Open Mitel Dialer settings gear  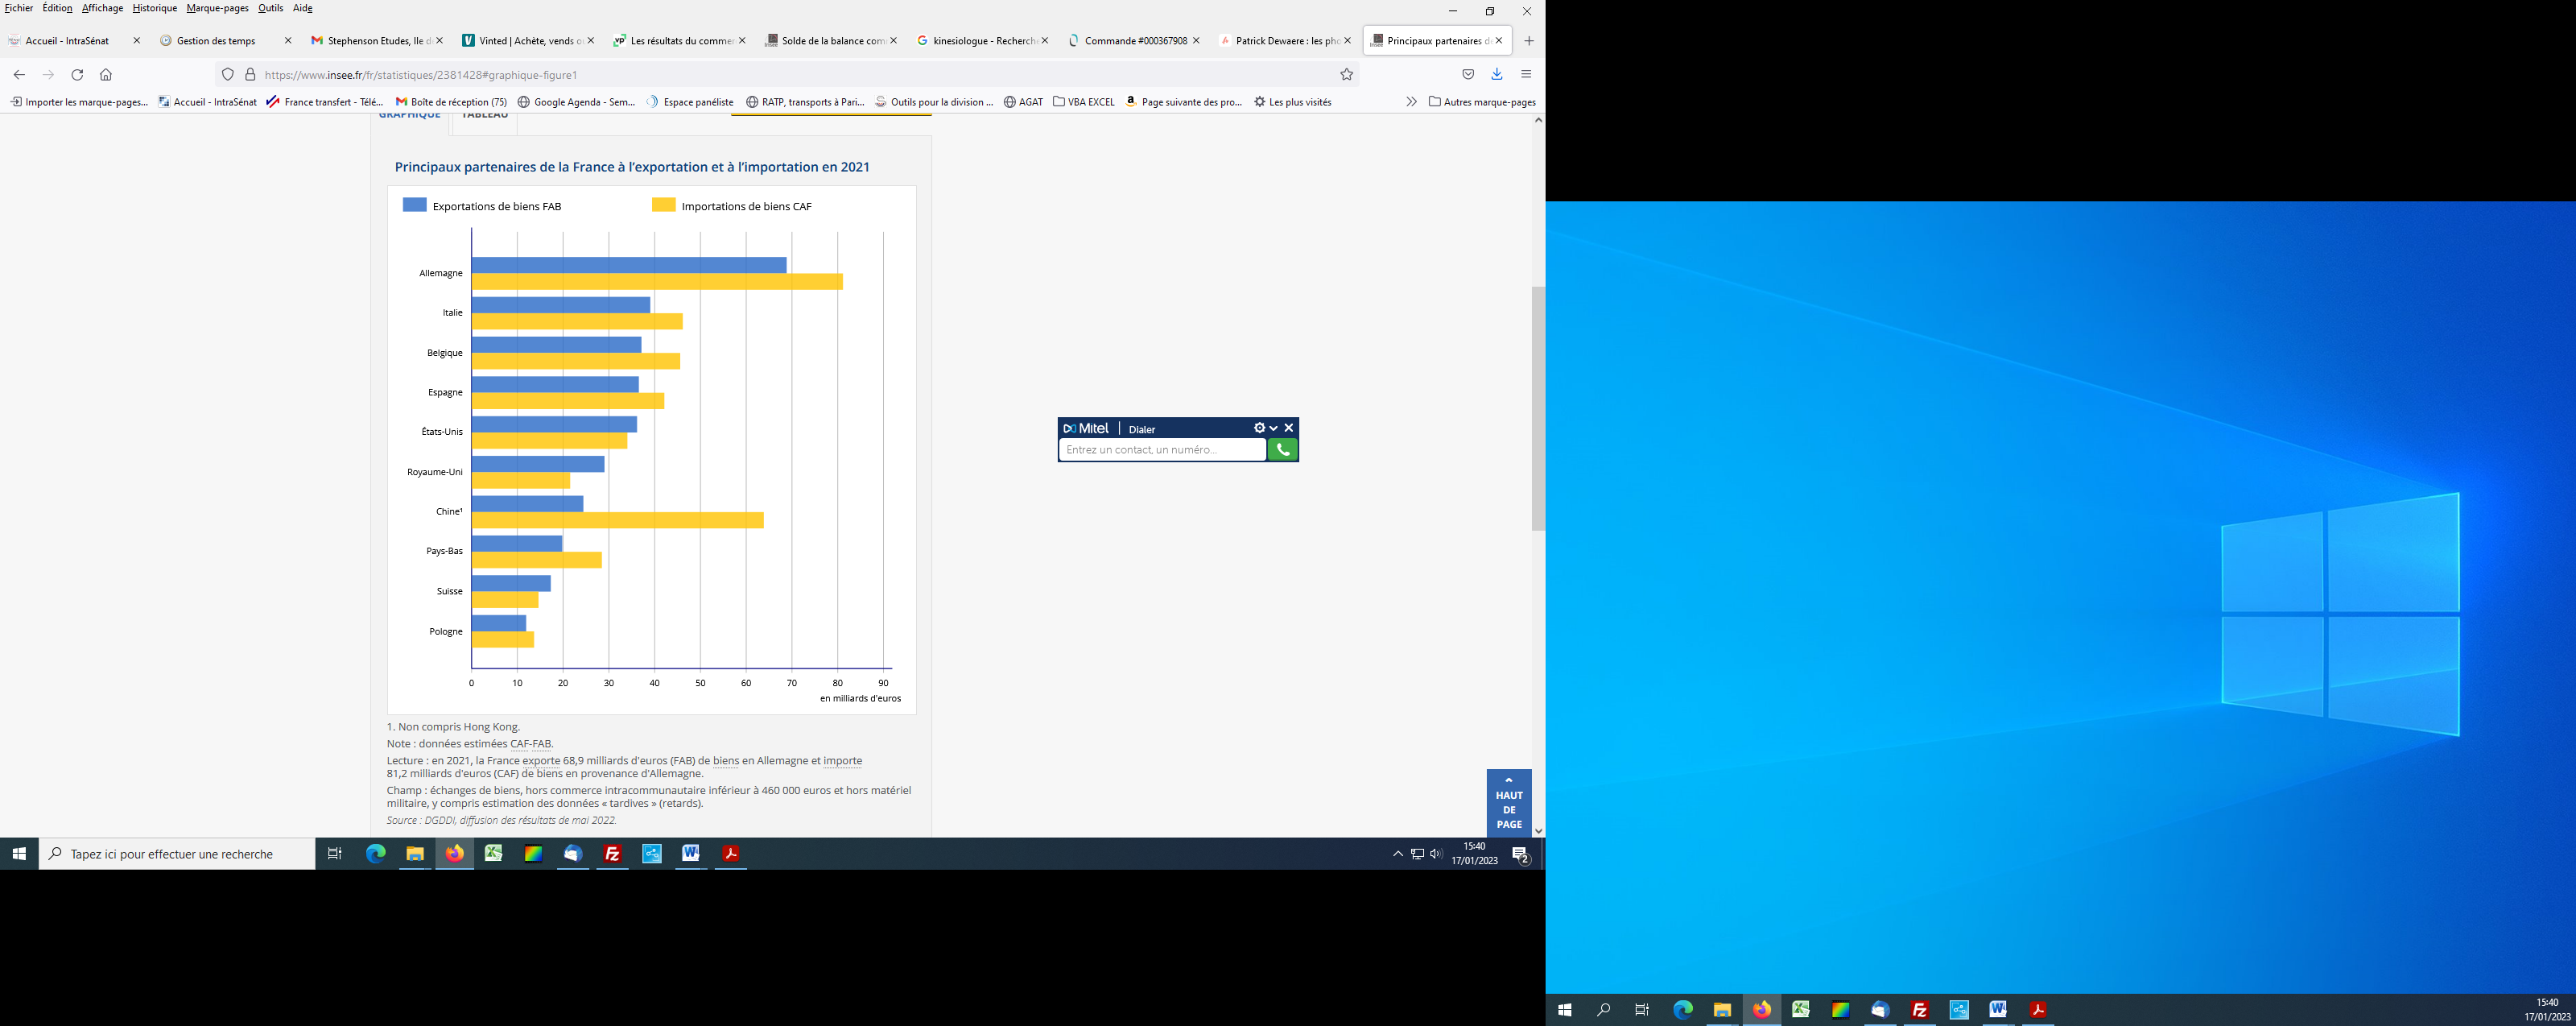coord(1258,428)
